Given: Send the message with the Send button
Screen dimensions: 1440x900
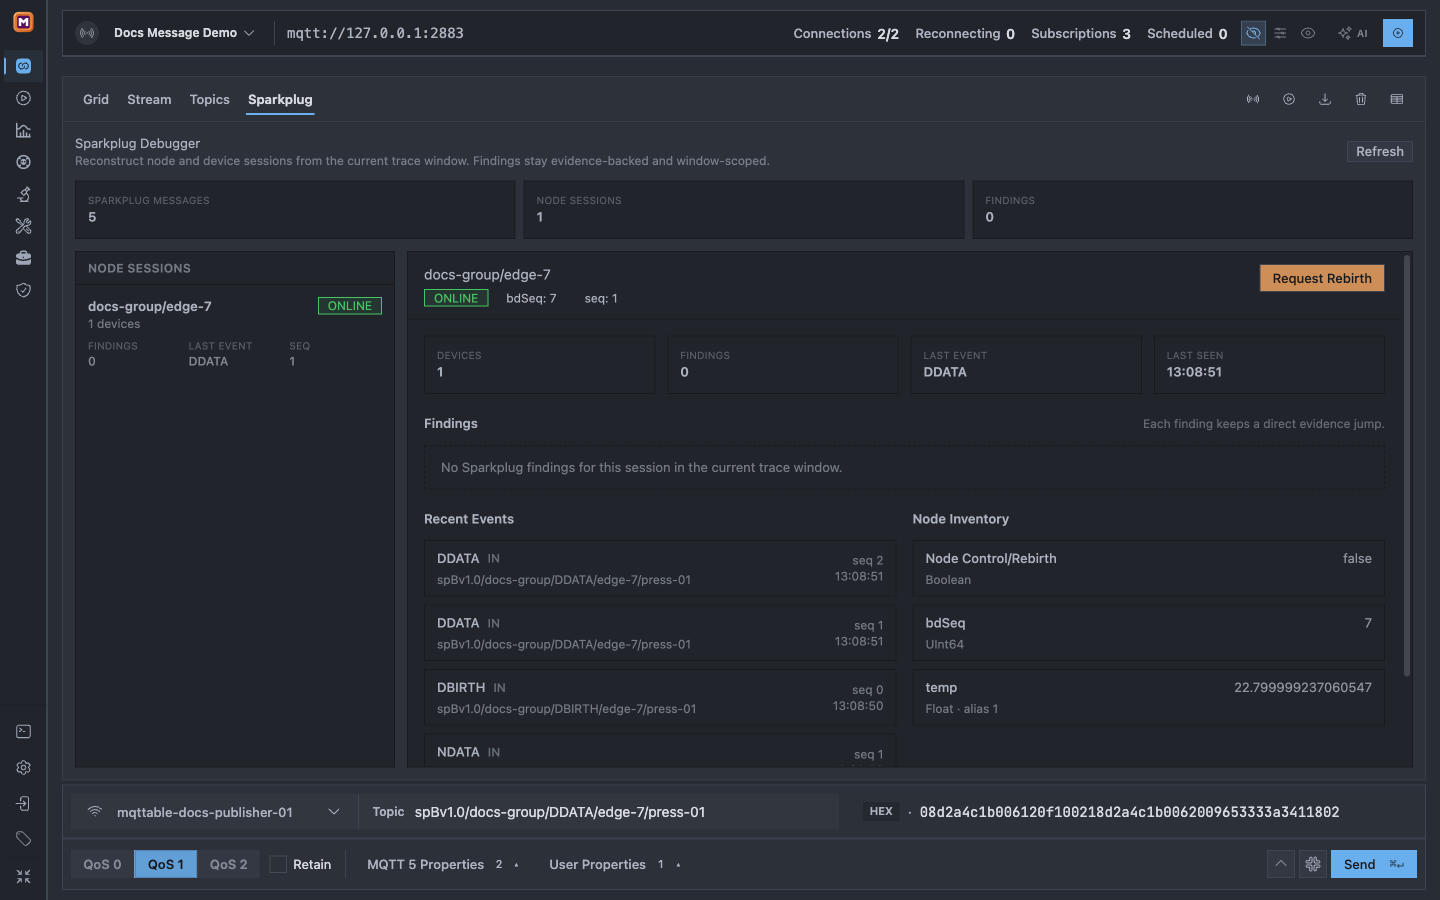Looking at the screenshot, I should click(1374, 864).
